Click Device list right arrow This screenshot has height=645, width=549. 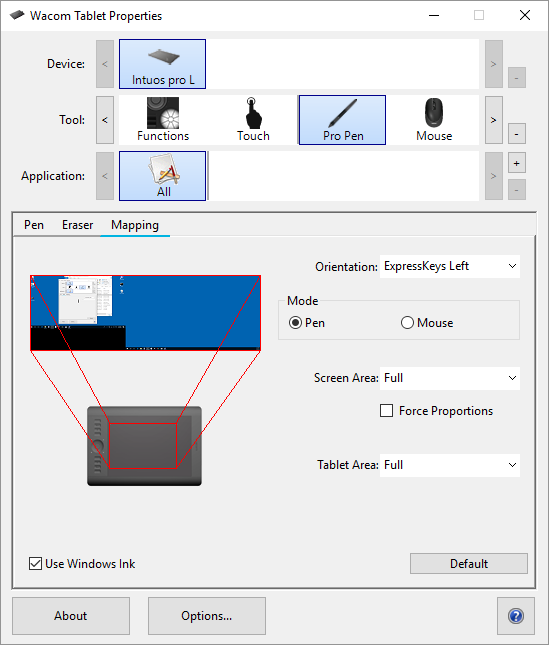[x=493, y=64]
